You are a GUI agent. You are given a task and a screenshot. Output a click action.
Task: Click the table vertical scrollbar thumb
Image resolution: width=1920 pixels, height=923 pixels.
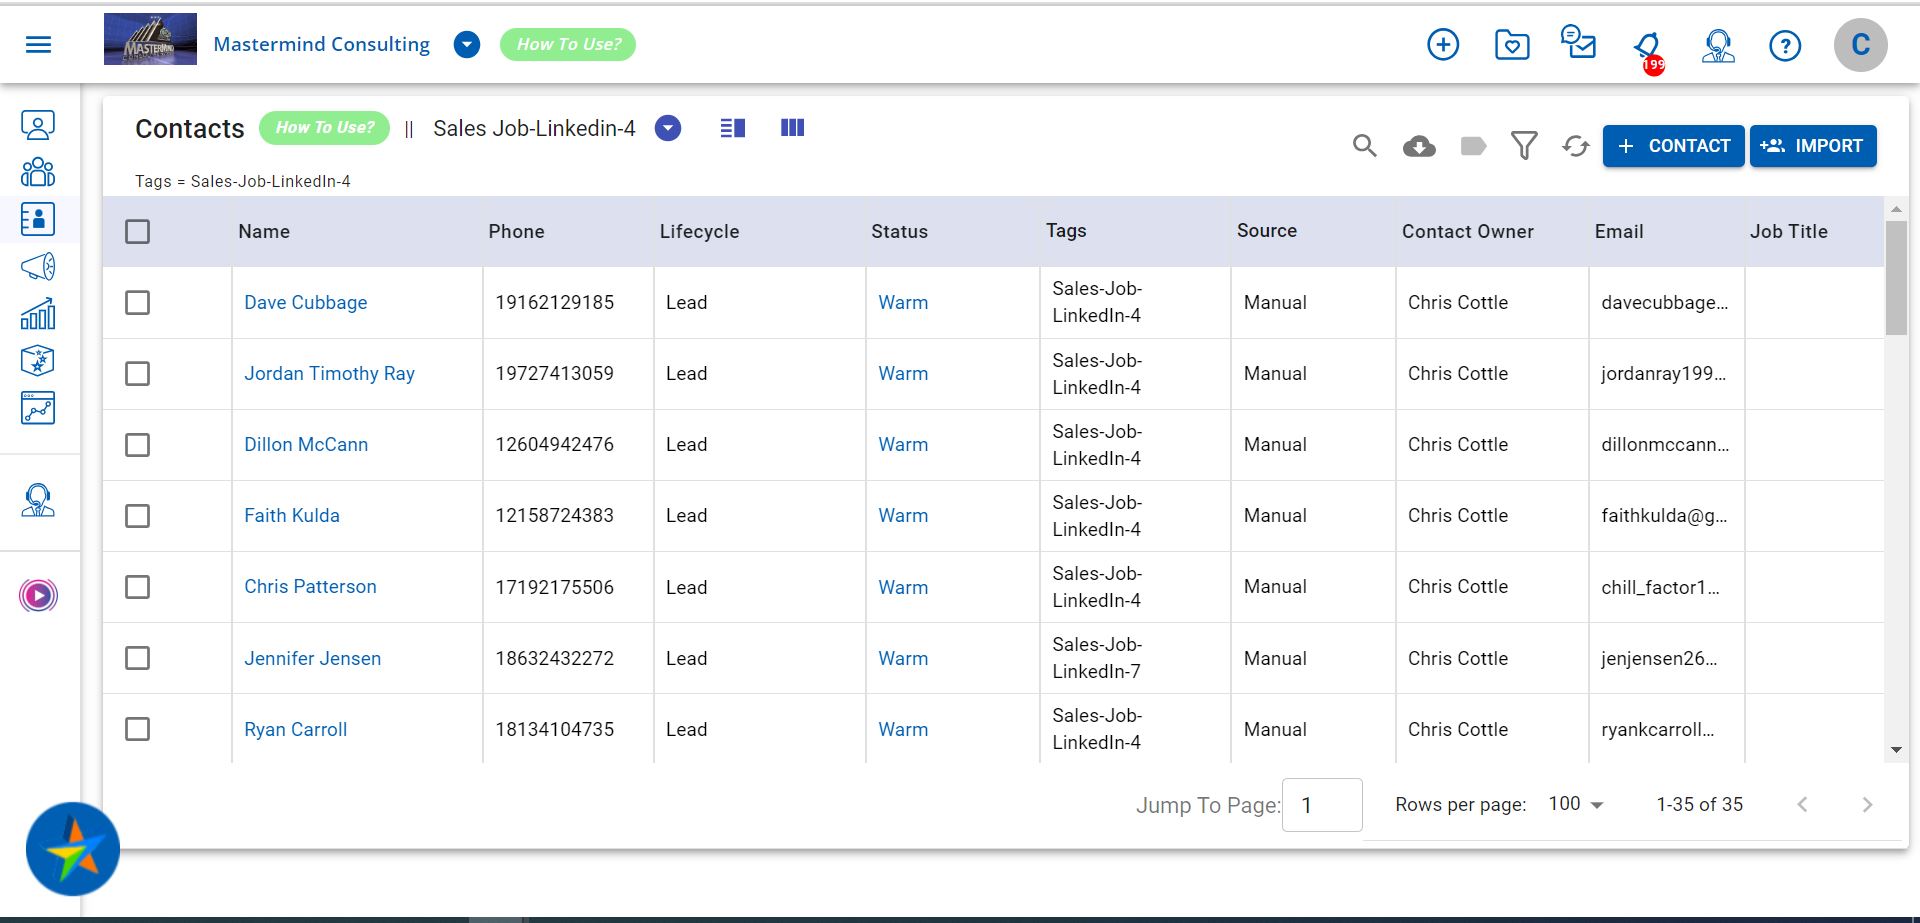[1896, 277]
